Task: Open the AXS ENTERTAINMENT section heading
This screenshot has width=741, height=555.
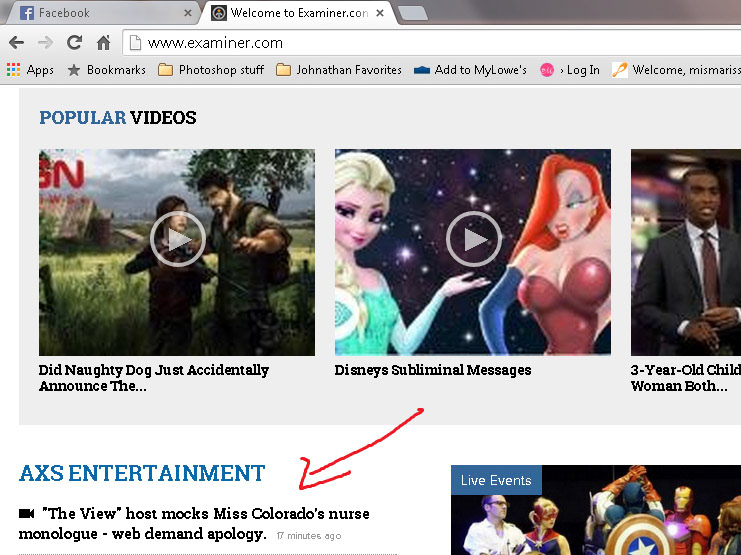Action: [x=142, y=473]
